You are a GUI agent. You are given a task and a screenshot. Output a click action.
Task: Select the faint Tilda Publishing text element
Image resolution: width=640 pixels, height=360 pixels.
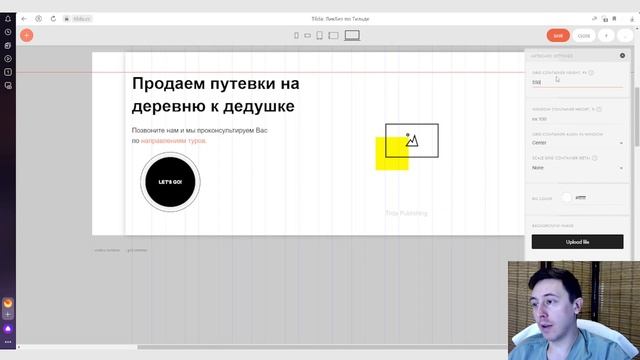[406, 213]
